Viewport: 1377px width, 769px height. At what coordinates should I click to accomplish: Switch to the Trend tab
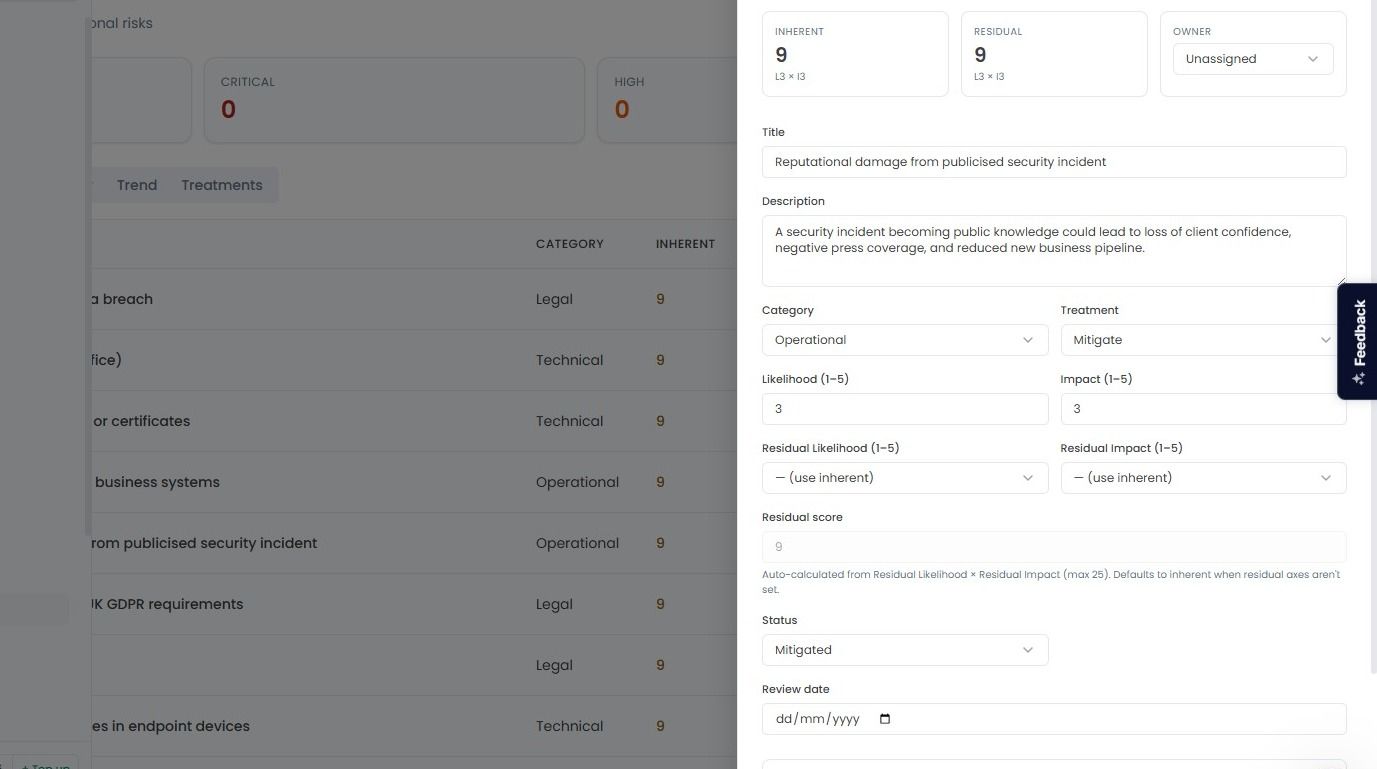click(137, 185)
